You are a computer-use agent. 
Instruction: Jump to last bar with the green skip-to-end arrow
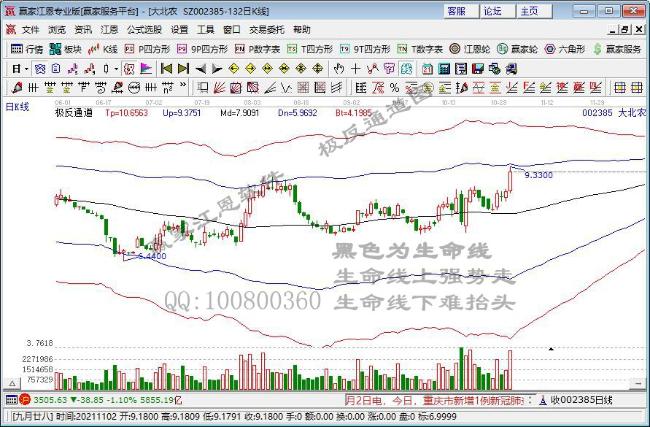click(x=183, y=69)
